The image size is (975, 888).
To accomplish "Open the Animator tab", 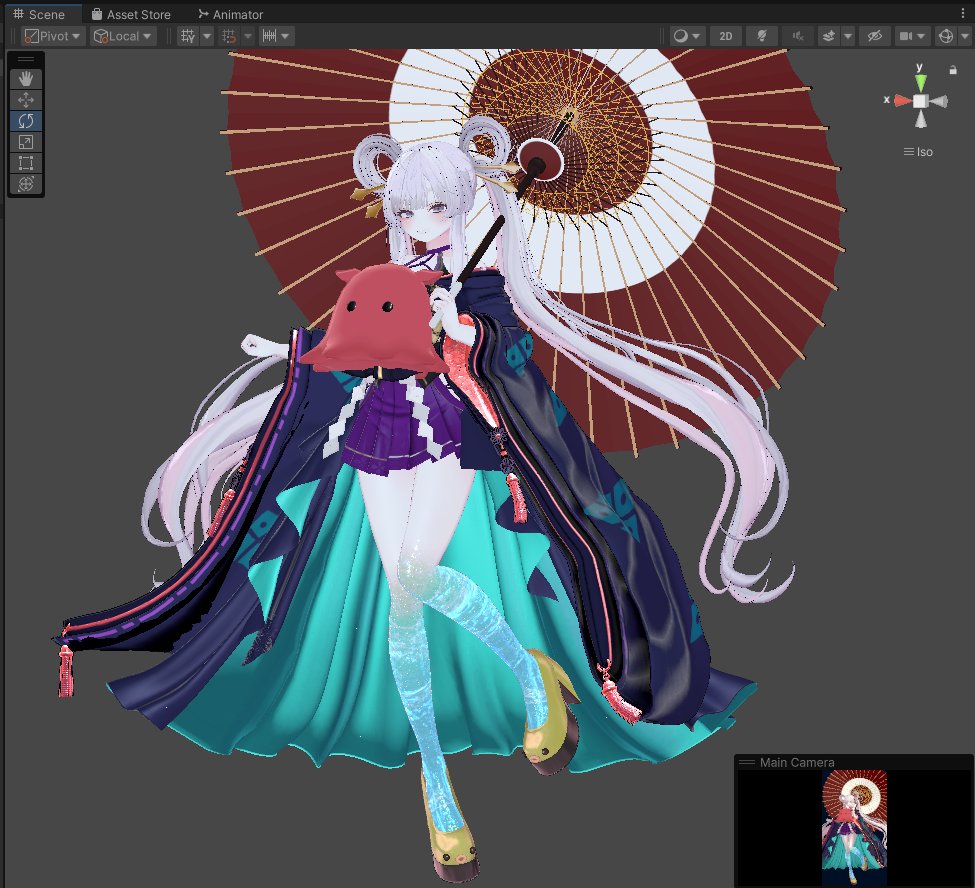I will pyautogui.click(x=231, y=14).
